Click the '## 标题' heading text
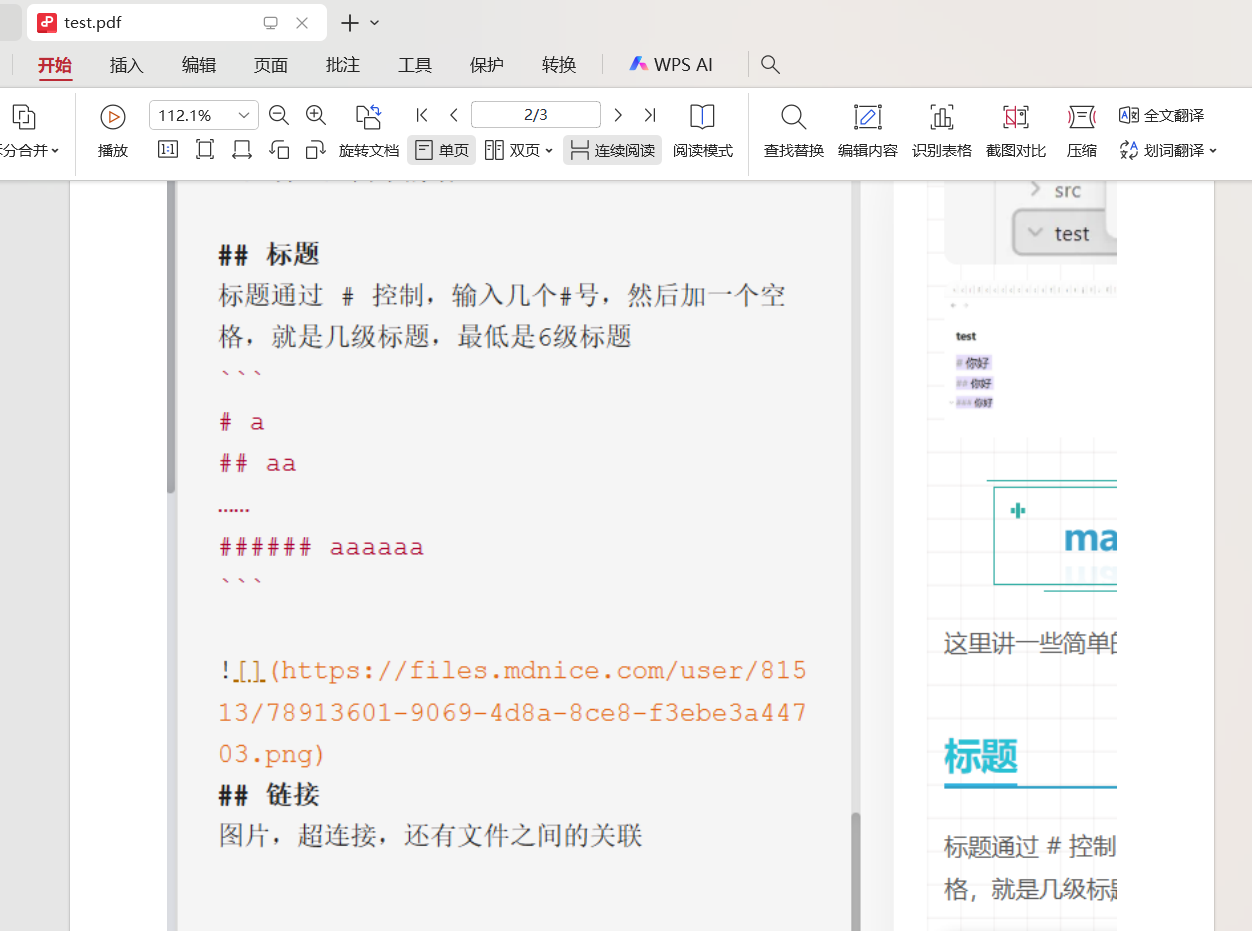 pyautogui.click(x=269, y=254)
